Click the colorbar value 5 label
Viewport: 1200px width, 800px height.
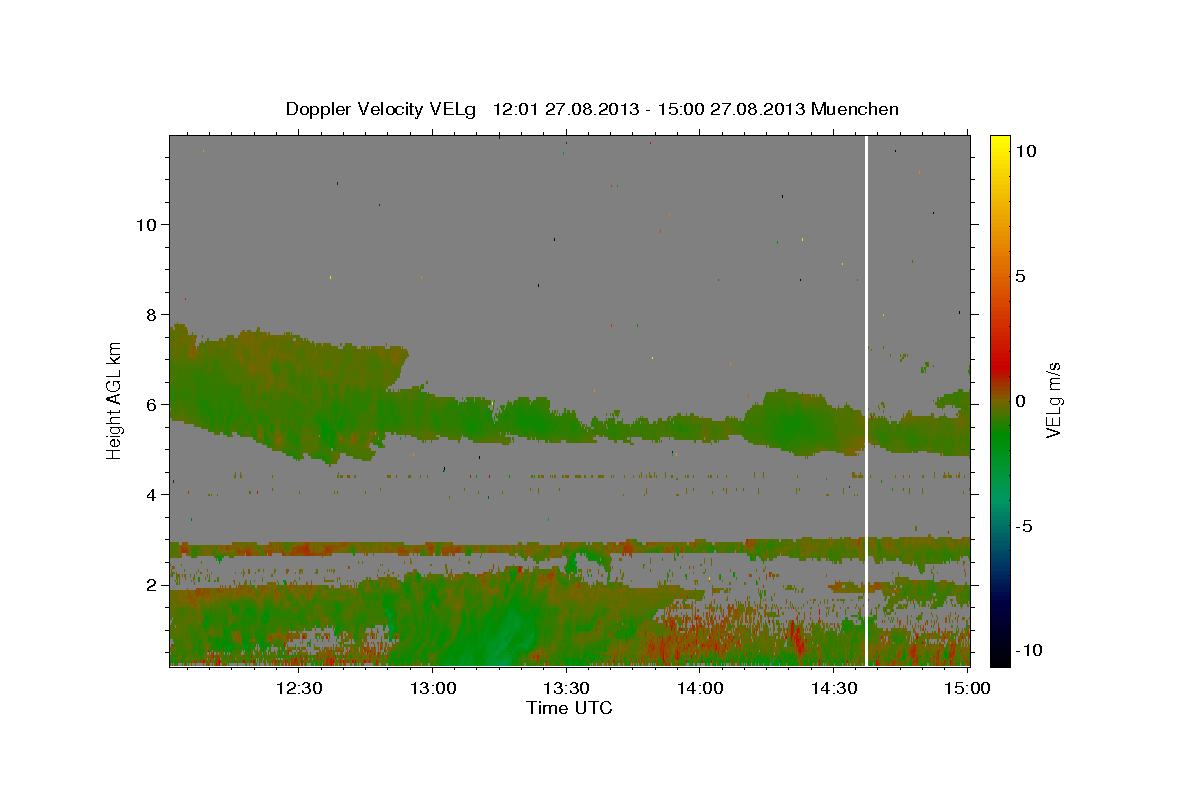coord(1020,276)
